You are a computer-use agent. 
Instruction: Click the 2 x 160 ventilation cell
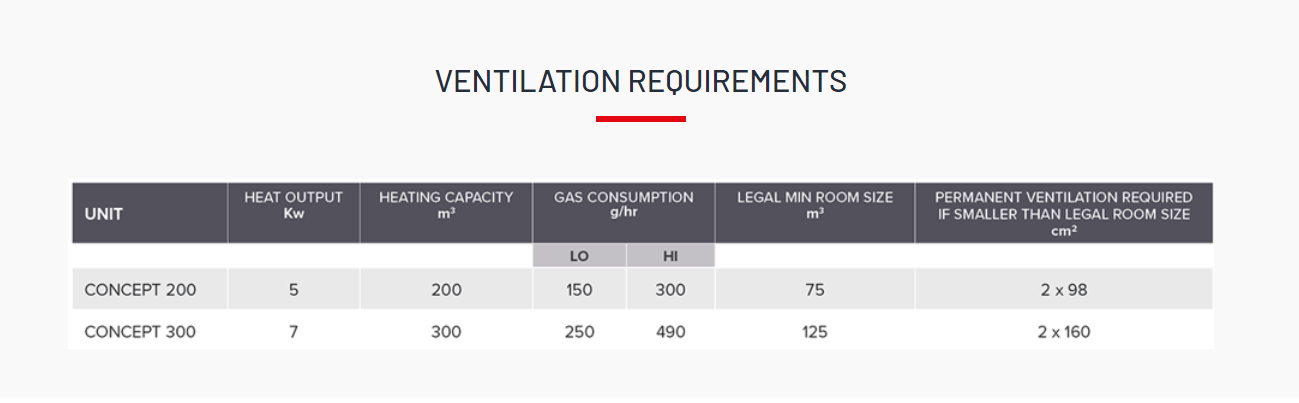pyautogui.click(x=1063, y=332)
